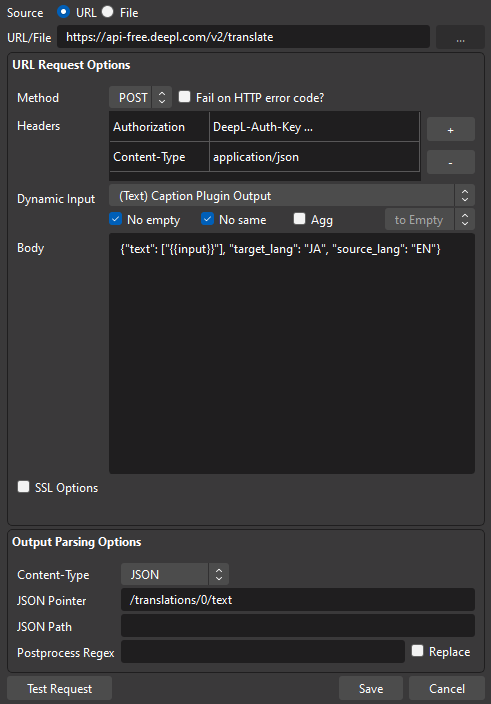
Task: Open file browser with the ellipsis button
Action: [460, 37]
